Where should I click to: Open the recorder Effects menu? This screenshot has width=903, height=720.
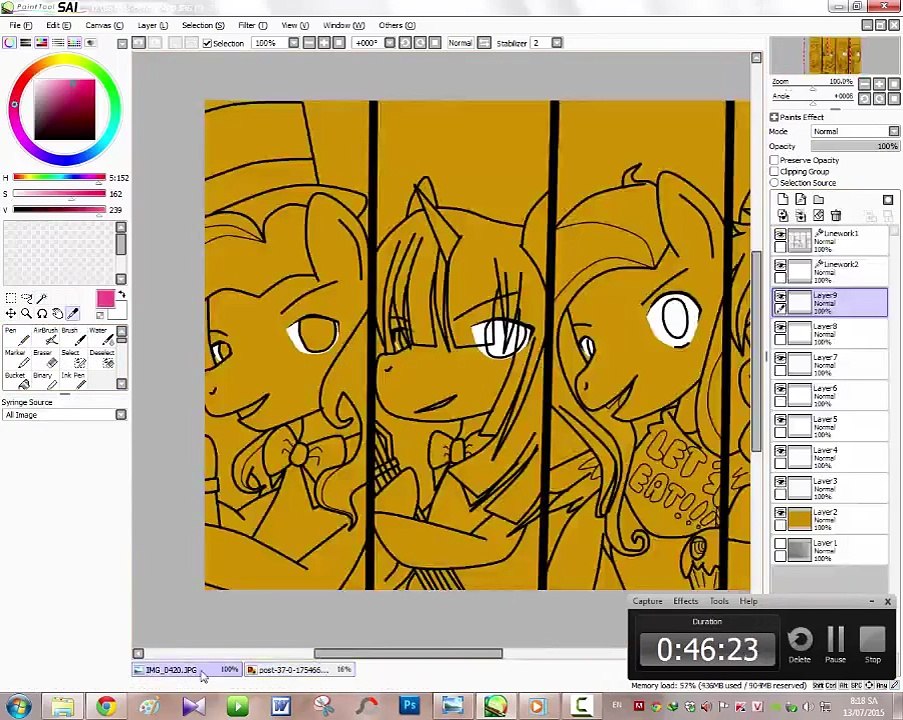click(x=686, y=601)
